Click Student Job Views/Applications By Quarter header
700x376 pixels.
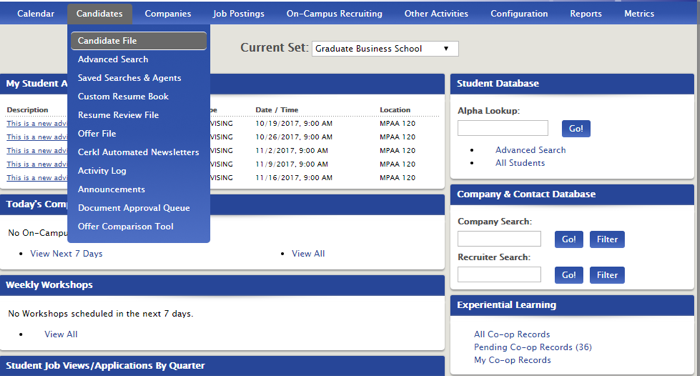(222, 366)
